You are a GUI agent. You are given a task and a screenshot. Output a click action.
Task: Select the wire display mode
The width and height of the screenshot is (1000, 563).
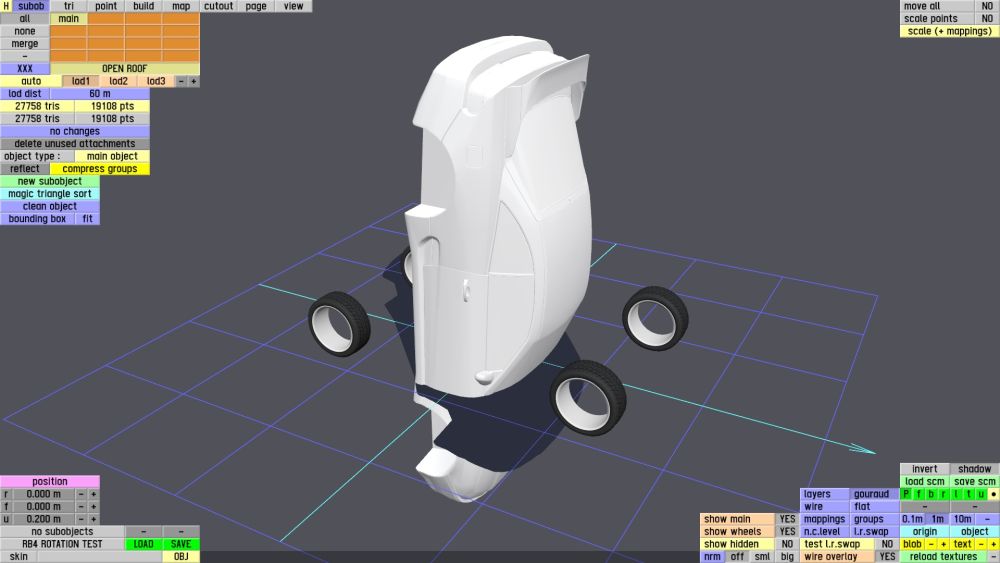point(825,506)
